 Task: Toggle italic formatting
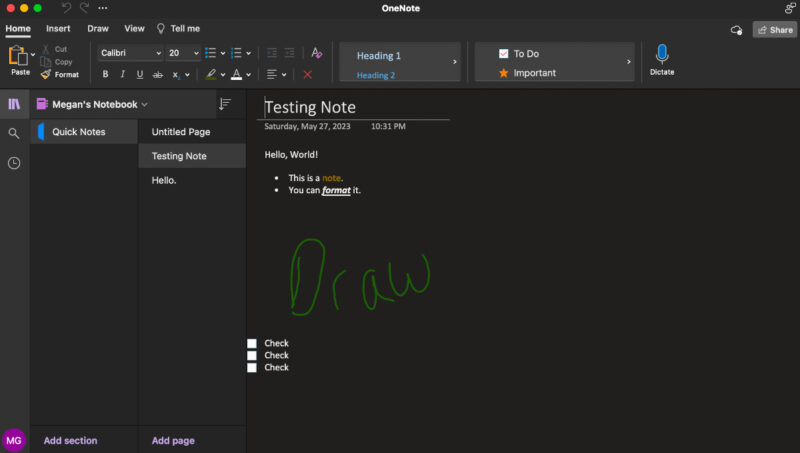tap(122, 74)
